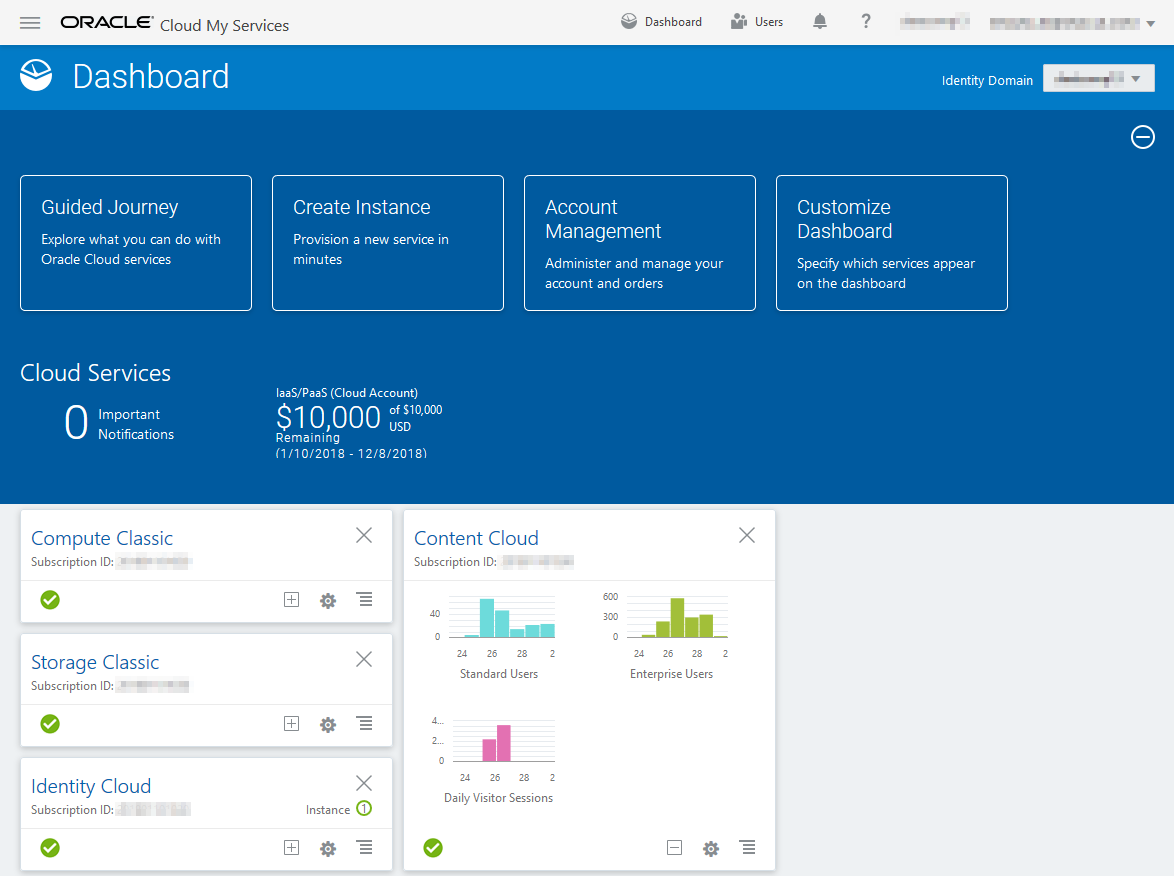Click the Dashboard globe icon in the blue header
The image size is (1174, 876).
(629, 21)
